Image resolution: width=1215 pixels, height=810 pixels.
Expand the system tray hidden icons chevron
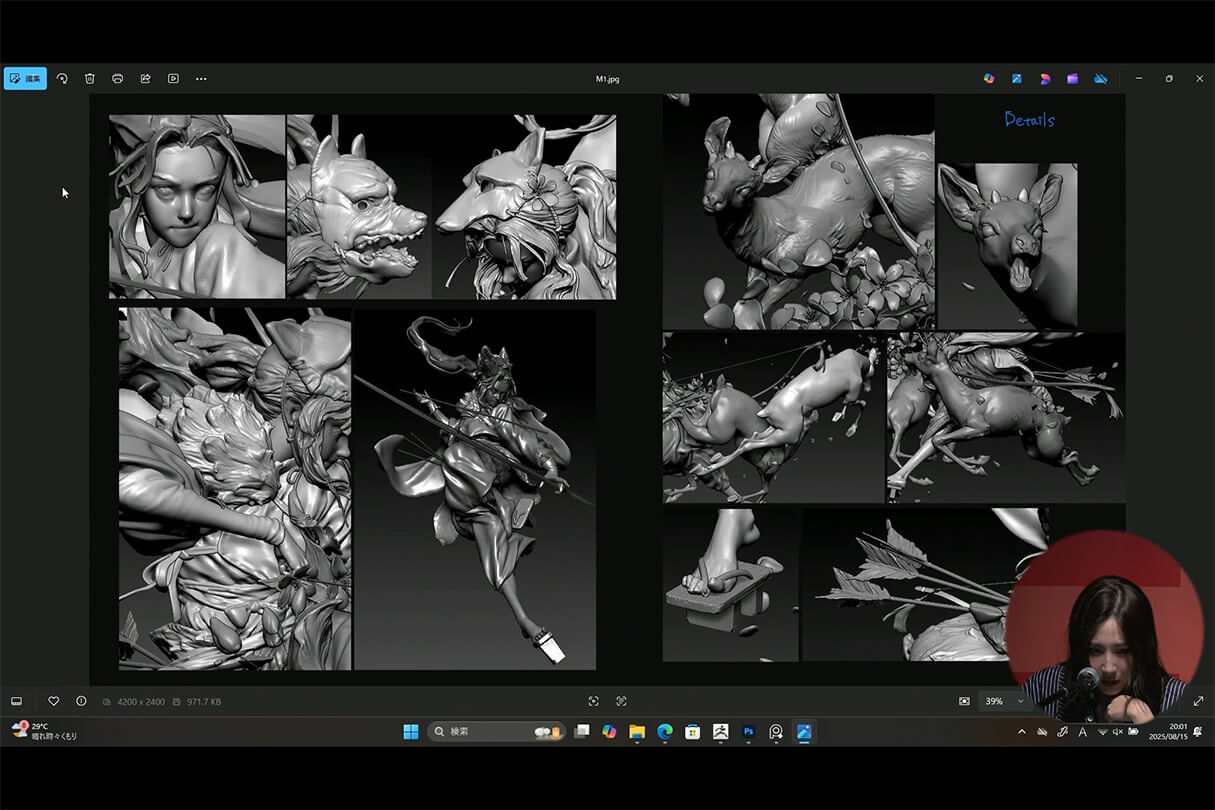click(1021, 732)
